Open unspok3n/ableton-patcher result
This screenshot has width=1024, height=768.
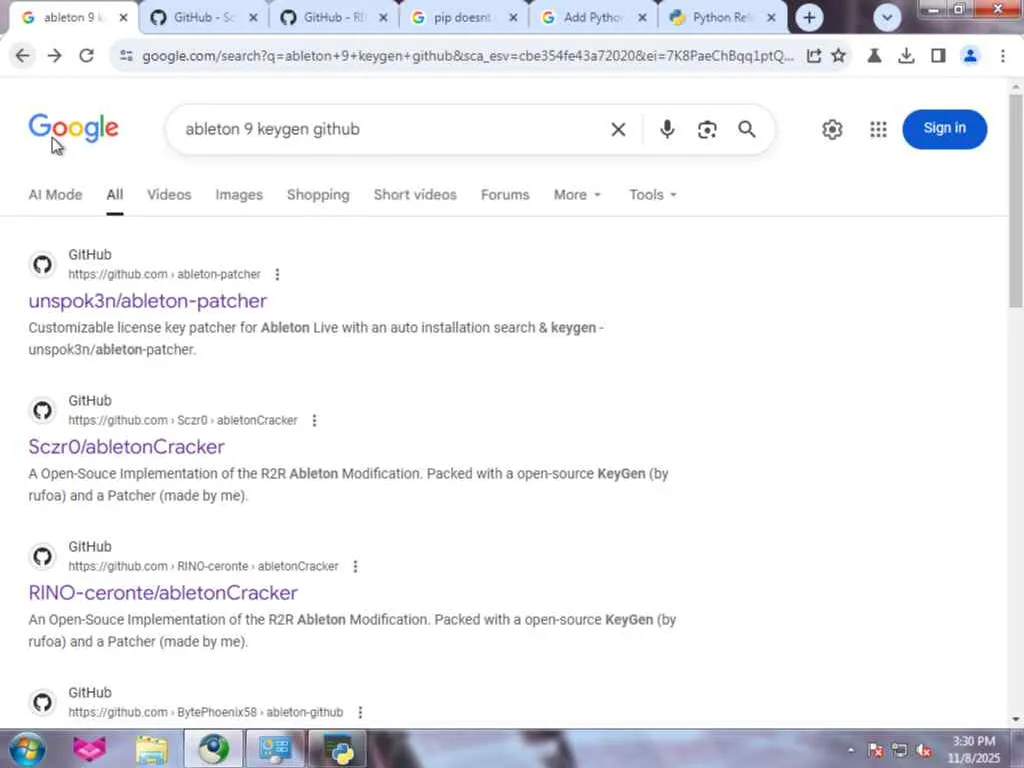[x=148, y=300]
